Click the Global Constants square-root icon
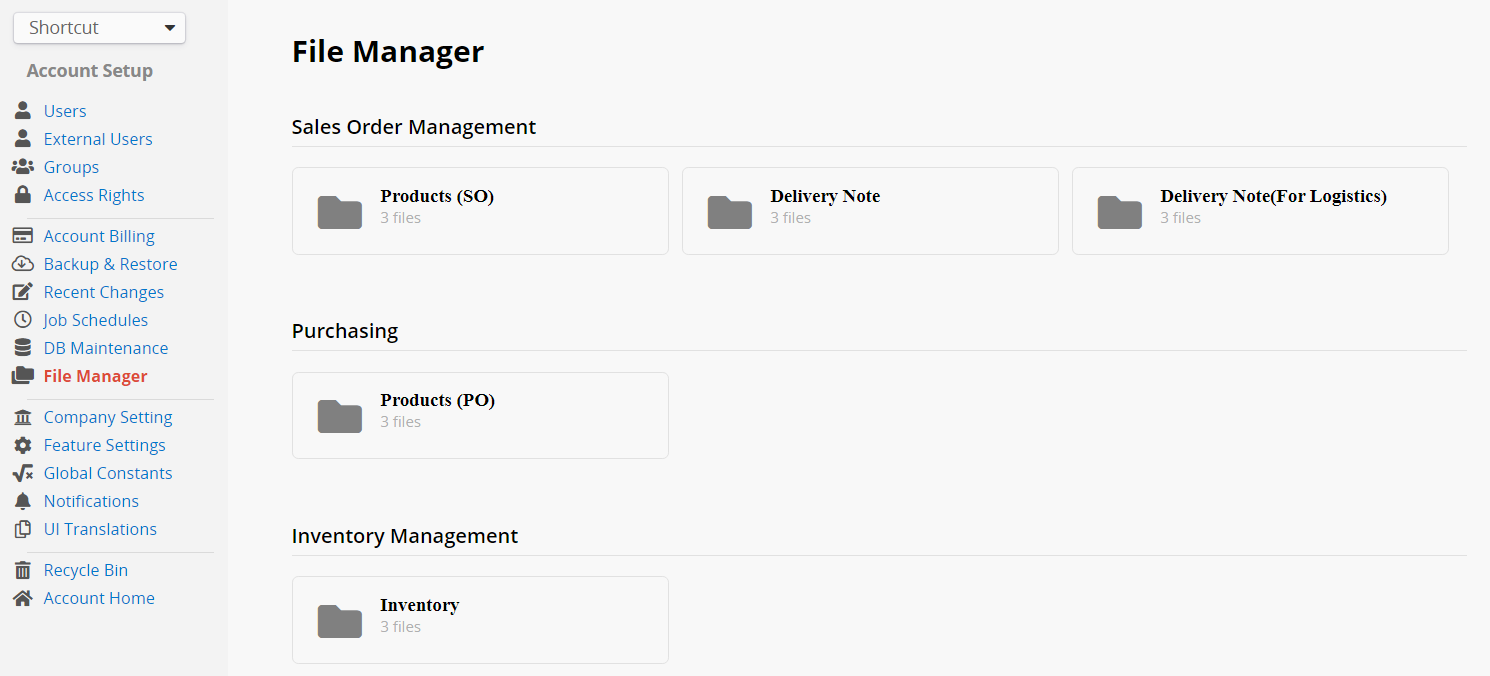Image resolution: width=1490 pixels, height=676 pixels. 22,473
